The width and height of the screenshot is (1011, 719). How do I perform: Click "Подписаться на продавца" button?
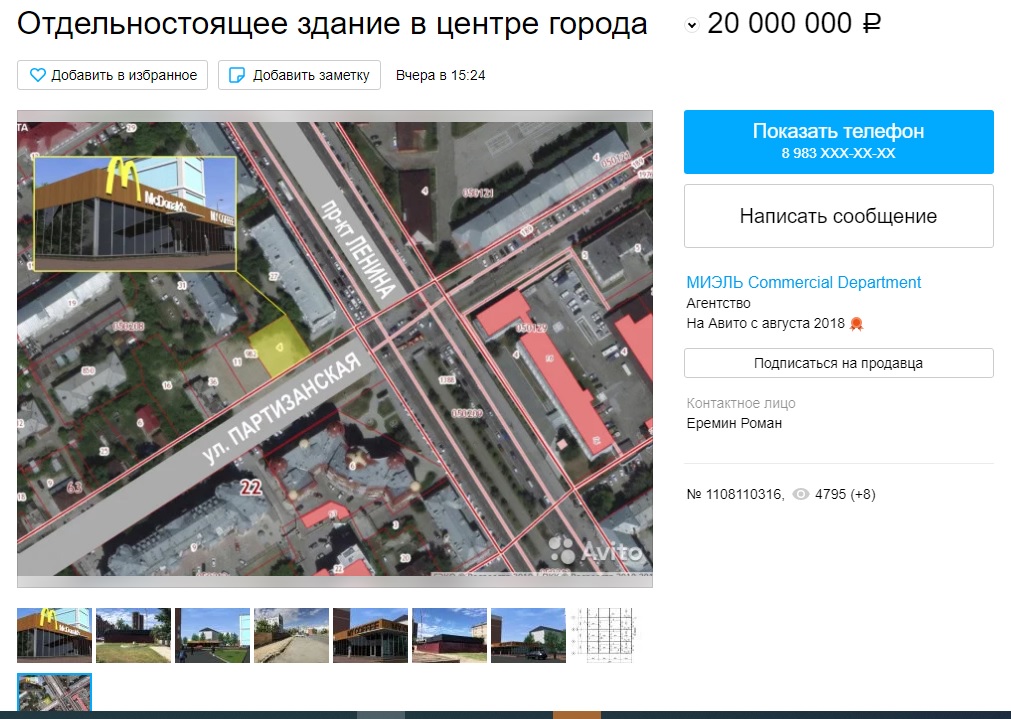point(838,363)
